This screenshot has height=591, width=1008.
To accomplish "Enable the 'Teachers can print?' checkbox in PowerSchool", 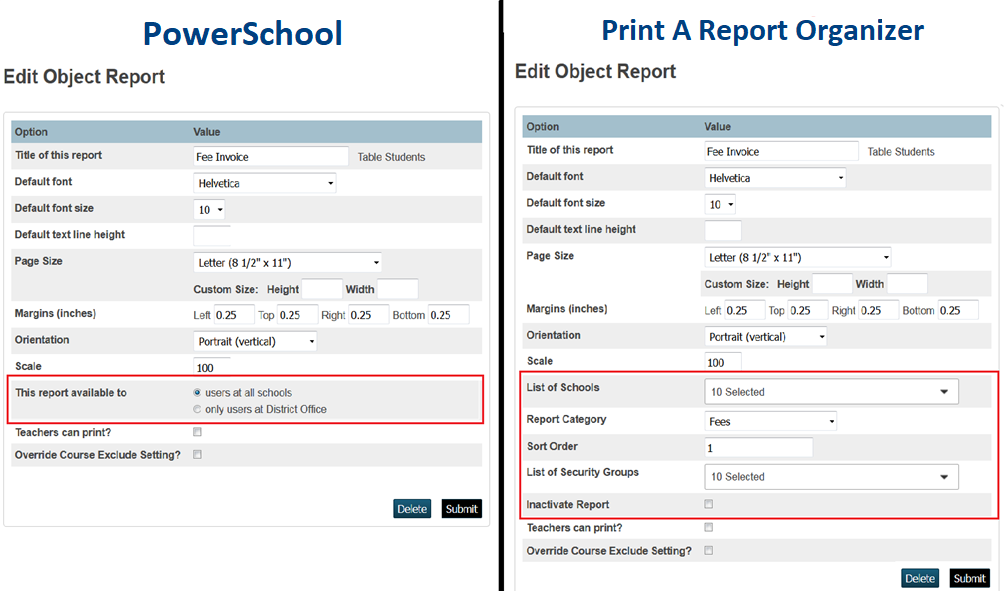I will coord(197,431).
